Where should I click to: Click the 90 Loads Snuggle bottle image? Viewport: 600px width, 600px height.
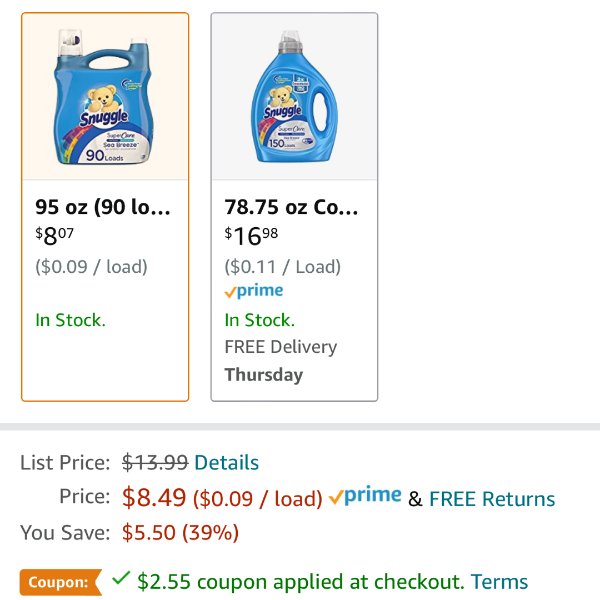(x=104, y=97)
